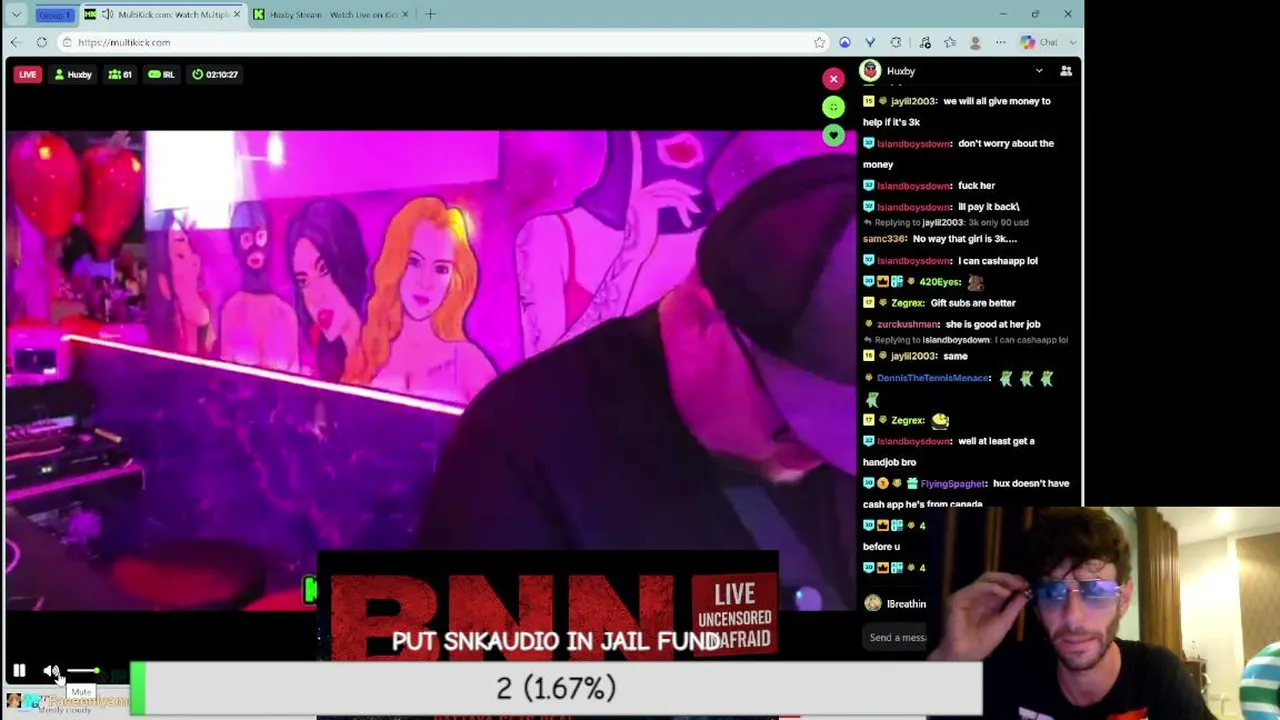1280x720 pixels.
Task: Expand the Huxby chat selector dropdown
Action: [1039, 71]
